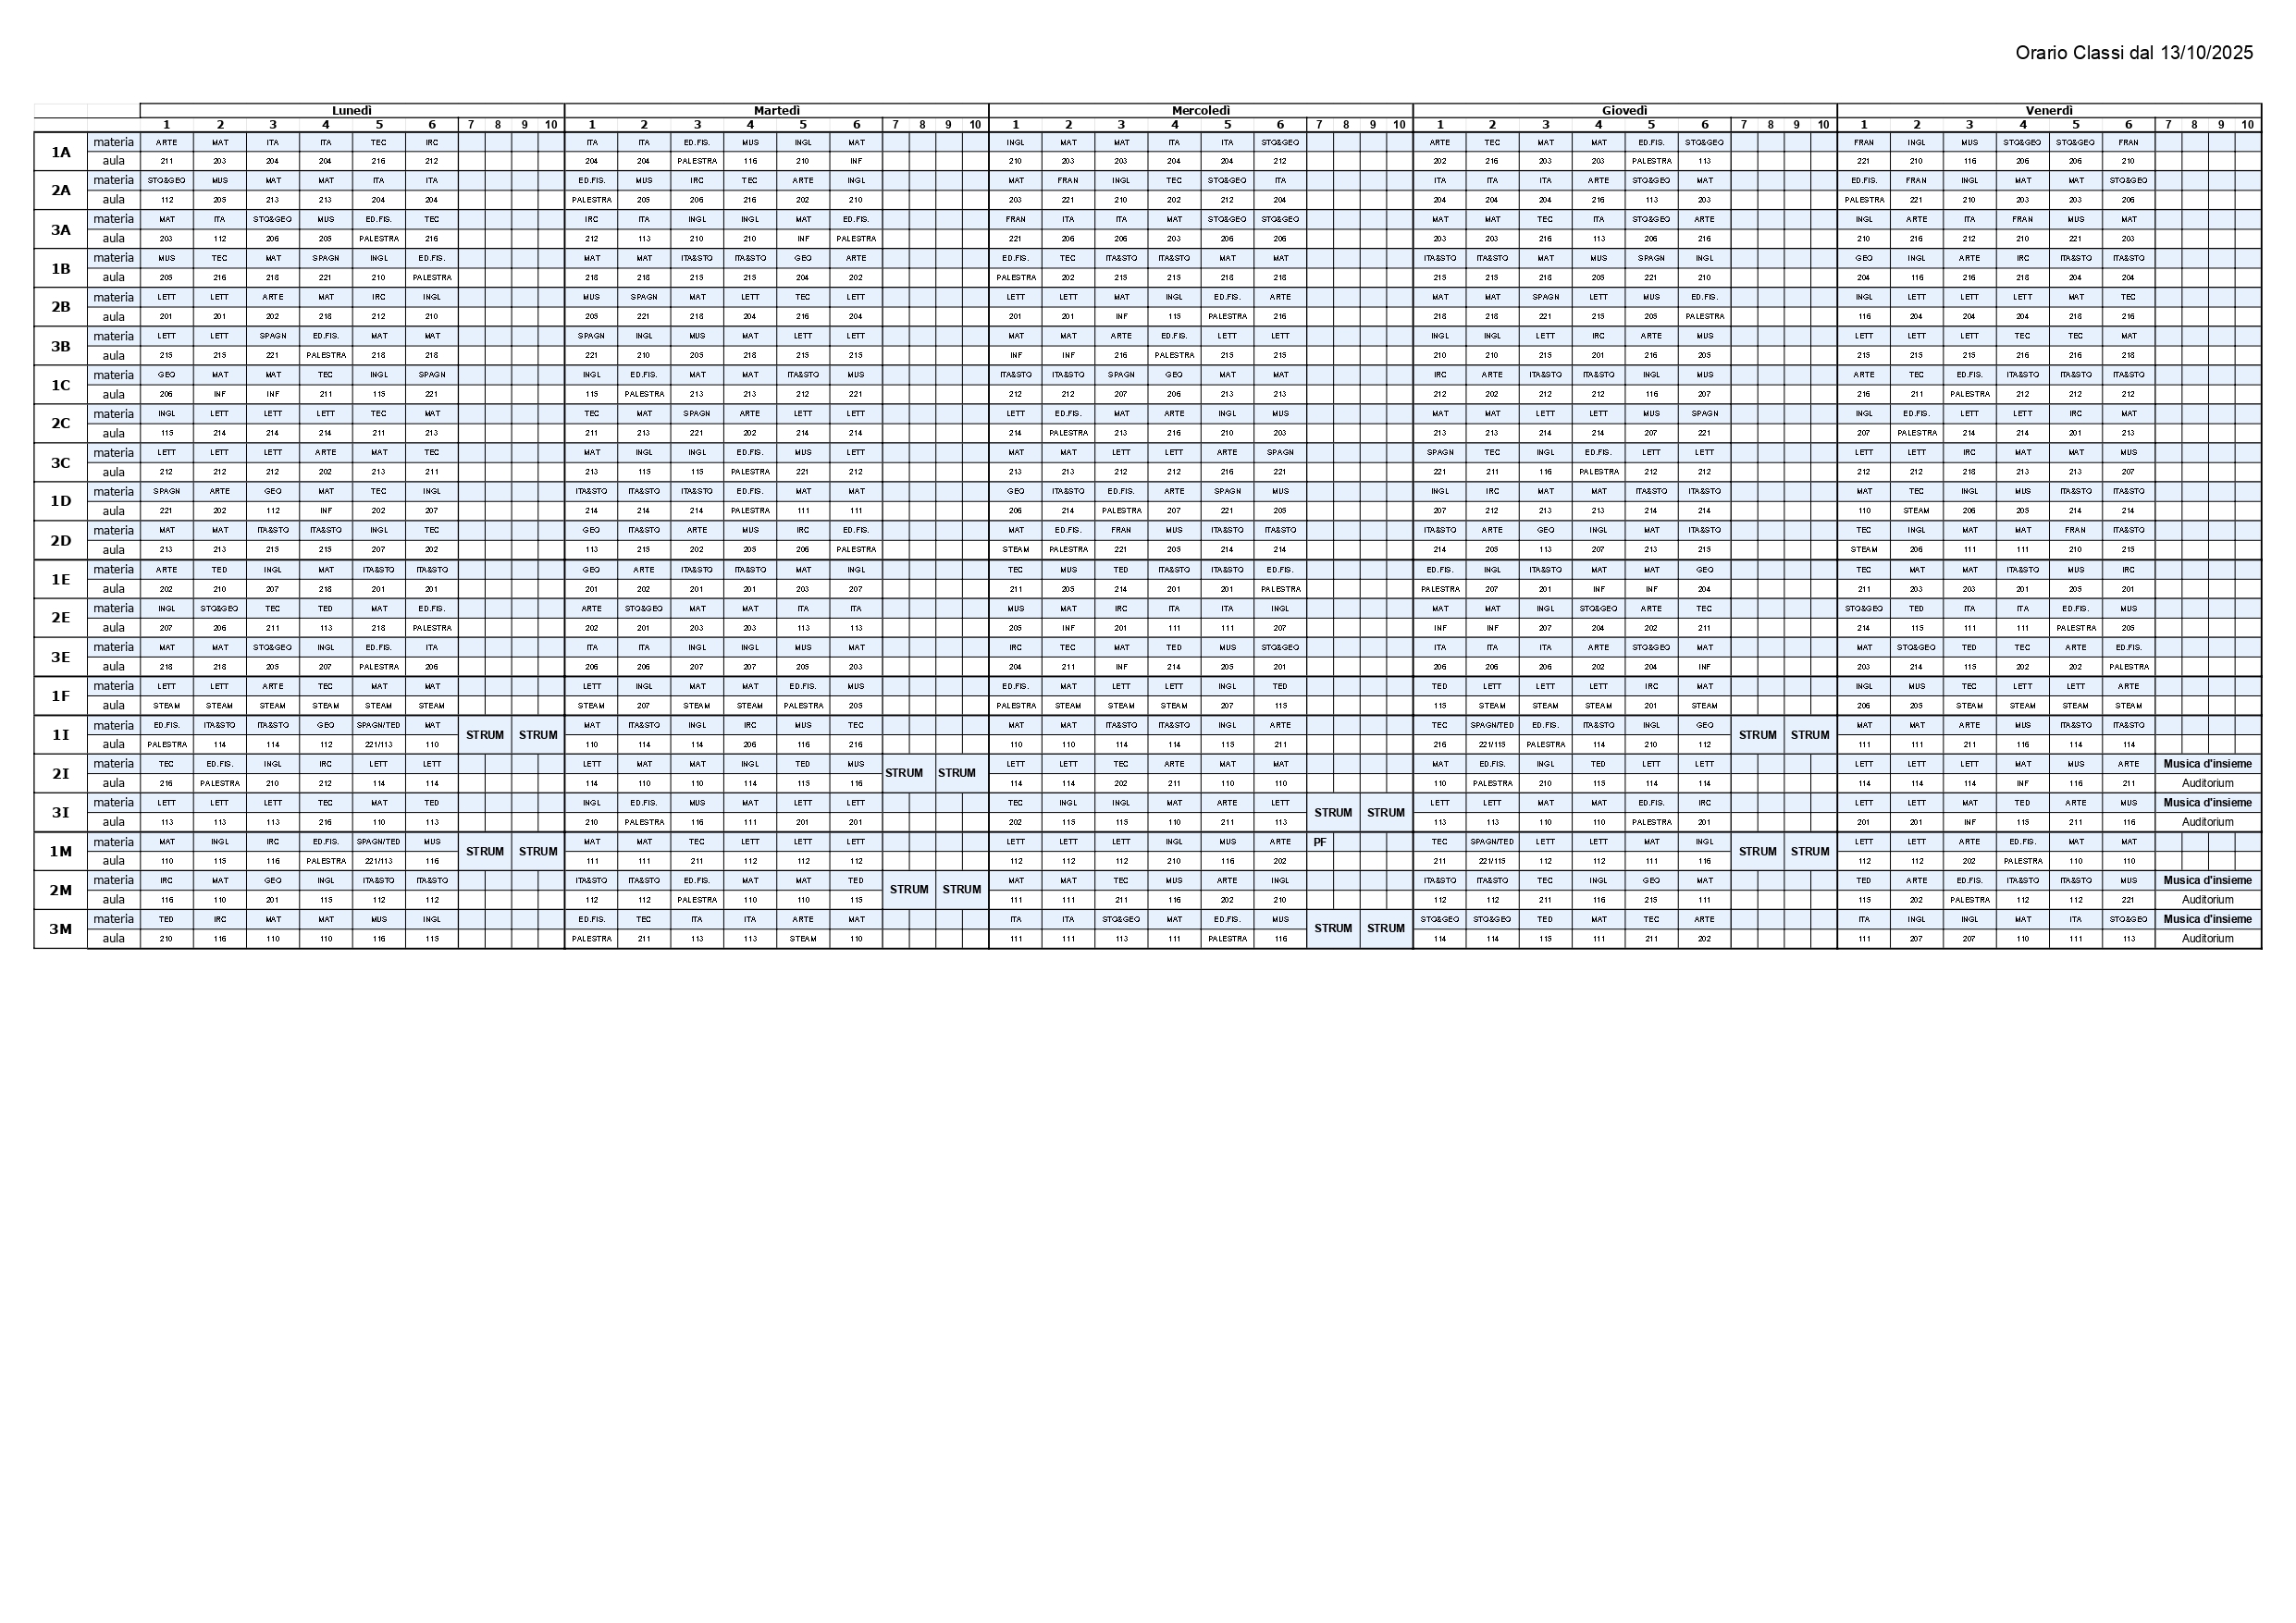Select the 2B class row label
2296x1623 pixels.
click(x=61, y=307)
